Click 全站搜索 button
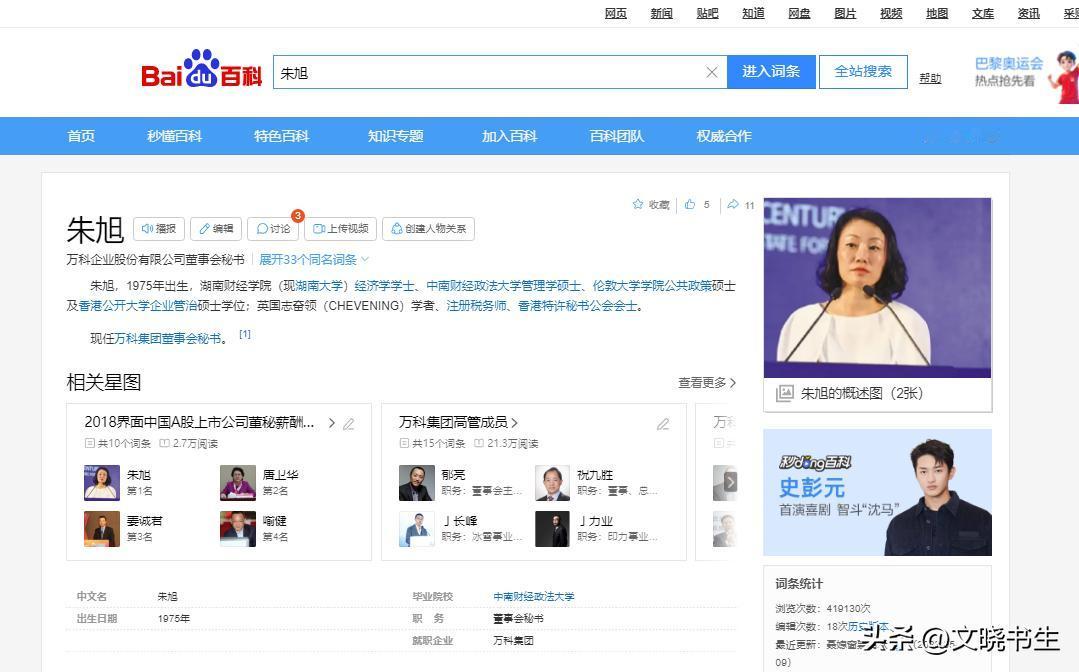This screenshot has height=672, width=1079. [863, 72]
